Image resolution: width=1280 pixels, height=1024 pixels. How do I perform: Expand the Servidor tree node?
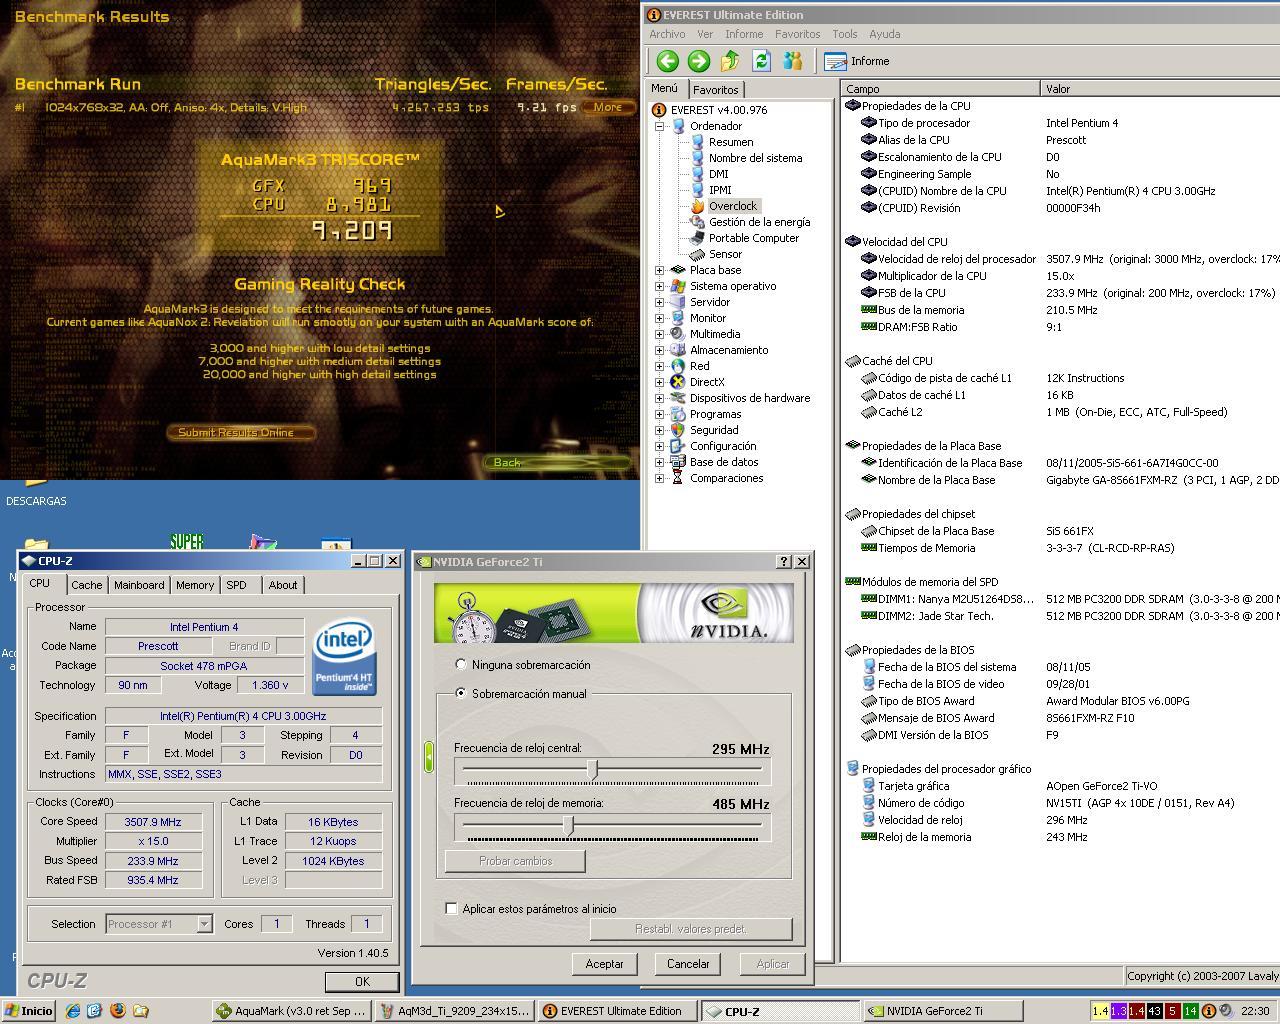[x=660, y=302]
